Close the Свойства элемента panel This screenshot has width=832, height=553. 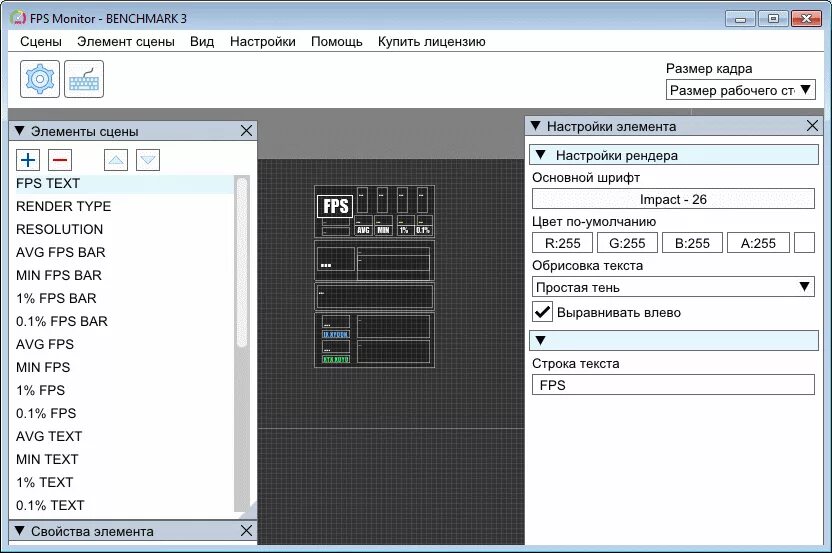(246, 530)
